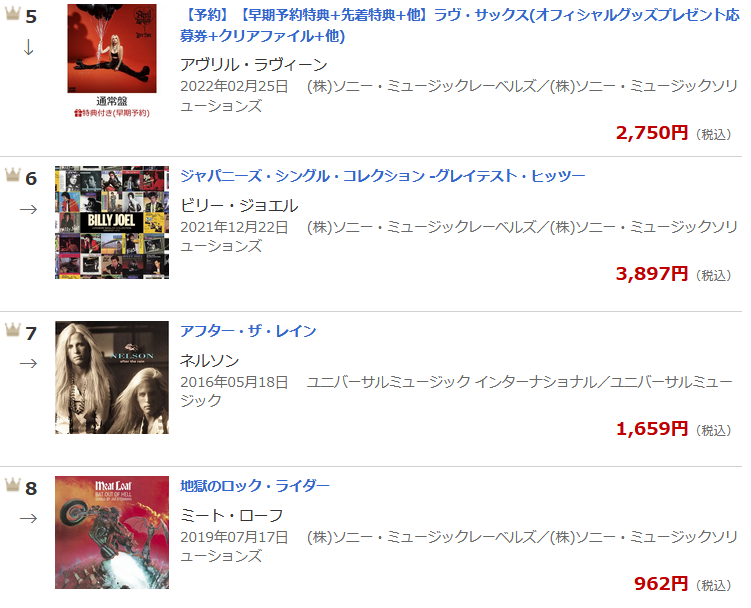Viewport: 751px width, 608px height.
Task: Open the 地獄のロック・ライダー title link
Action: 255,486
